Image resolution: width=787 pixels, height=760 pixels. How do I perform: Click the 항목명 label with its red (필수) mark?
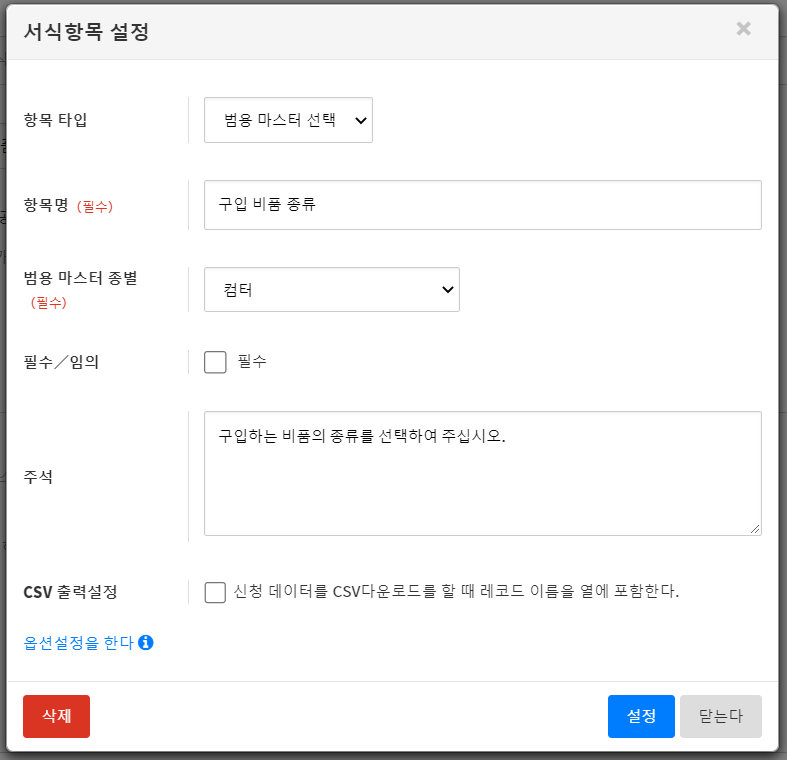(x=68, y=205)
